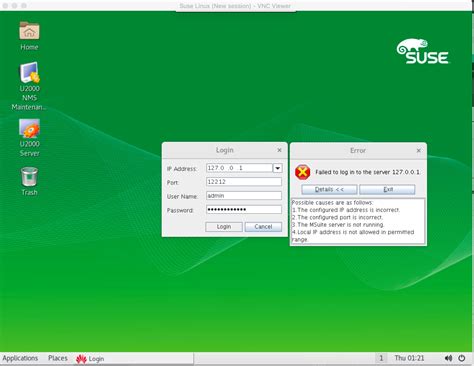The height and width of the screenshot is (366, 474).
Task: Collapse details with Details << button
Action: [329, 189]
